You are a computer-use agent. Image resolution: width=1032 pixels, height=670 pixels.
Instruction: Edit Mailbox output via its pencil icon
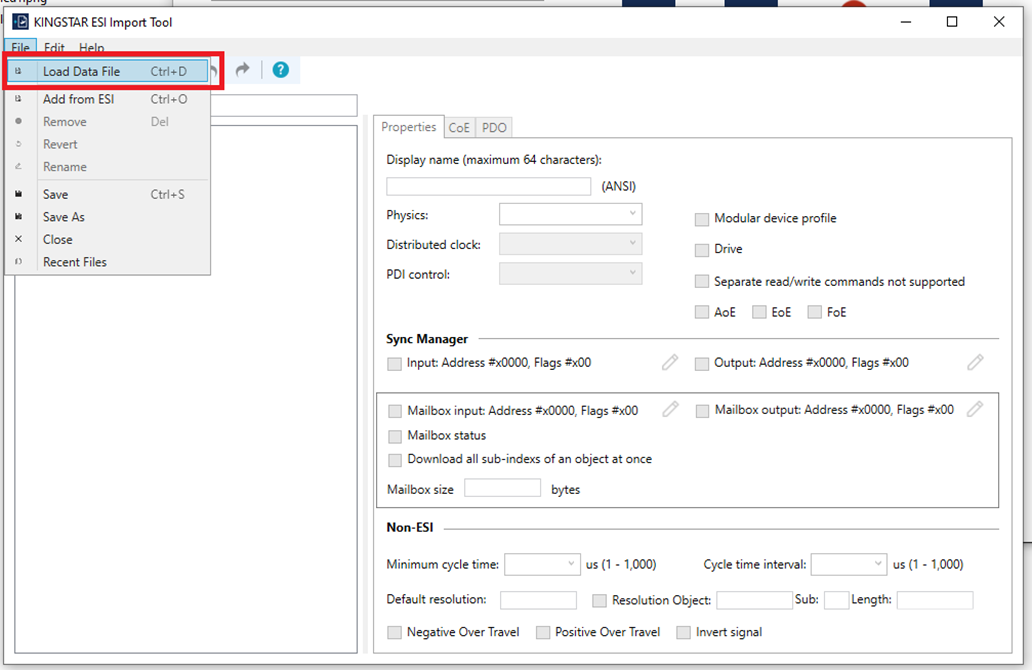(975, 410)
